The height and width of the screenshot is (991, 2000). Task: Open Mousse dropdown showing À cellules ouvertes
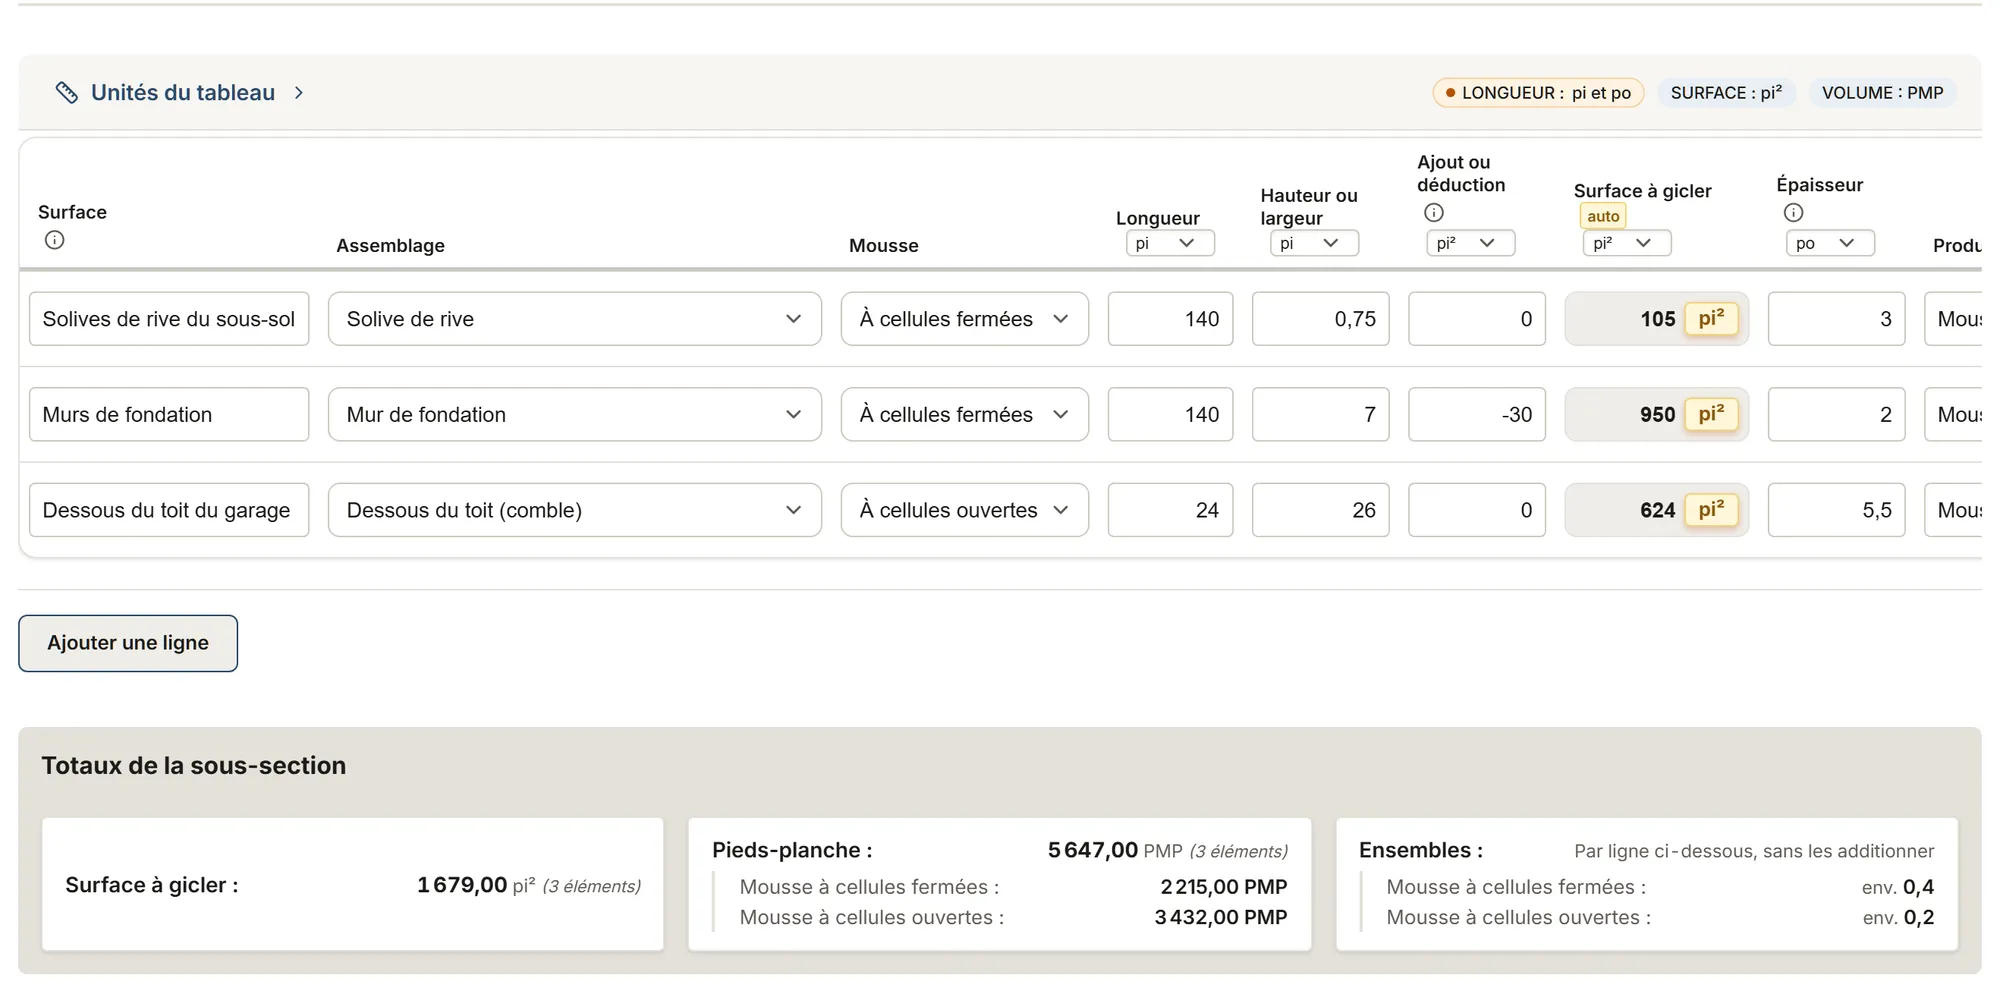click(965, 510)
